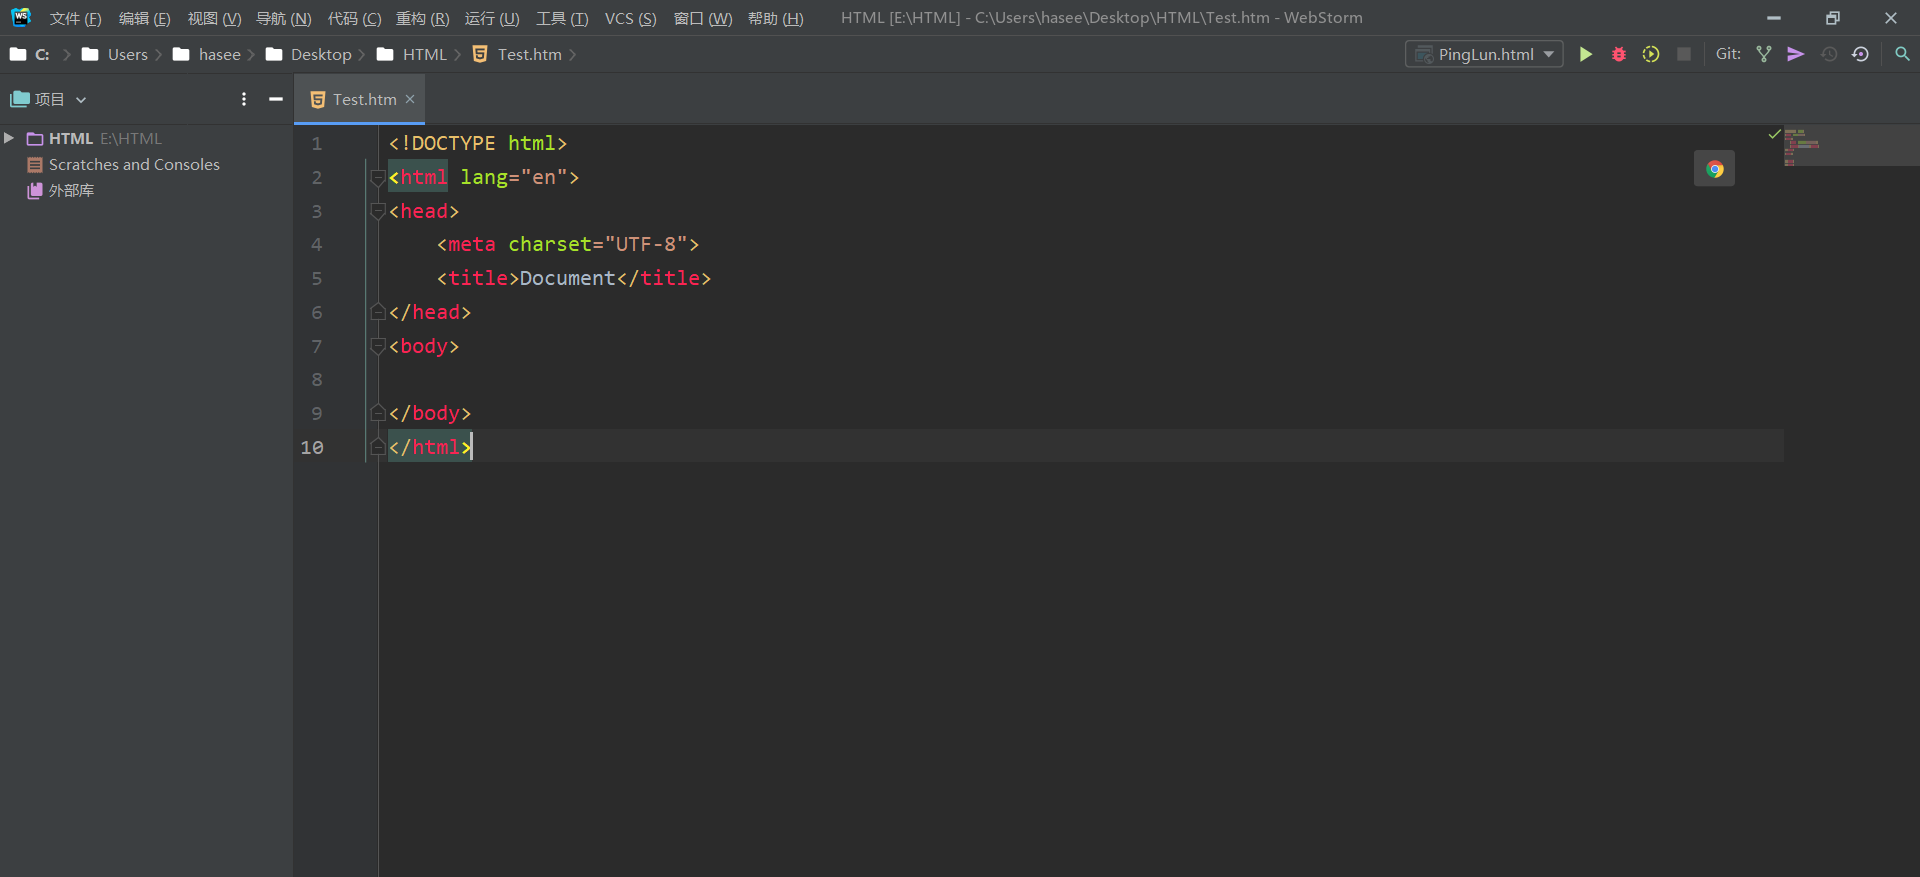
Task: Run with coverage icon
Action: (x=1651, y=54)
